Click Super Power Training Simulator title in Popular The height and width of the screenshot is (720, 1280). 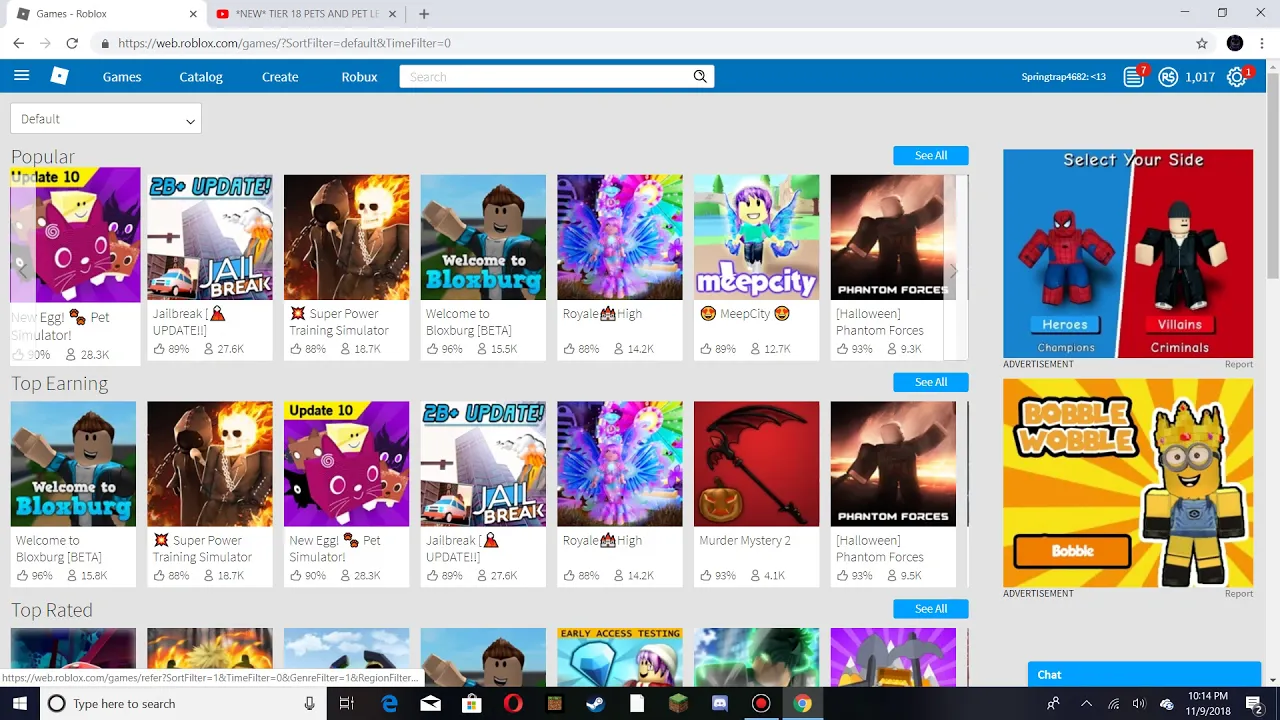tap(339, 322)
